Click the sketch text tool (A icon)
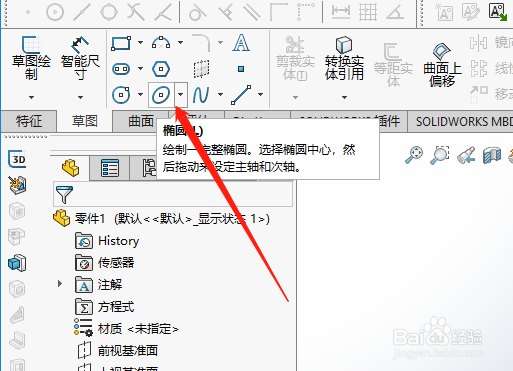The width and height of the screenshot is (513, 371). 241,43
